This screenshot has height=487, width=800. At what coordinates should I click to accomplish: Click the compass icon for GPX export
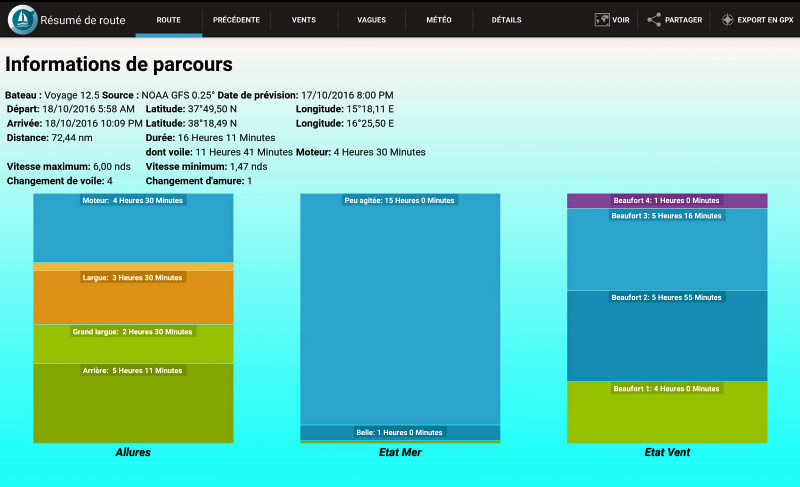(728, 20)
